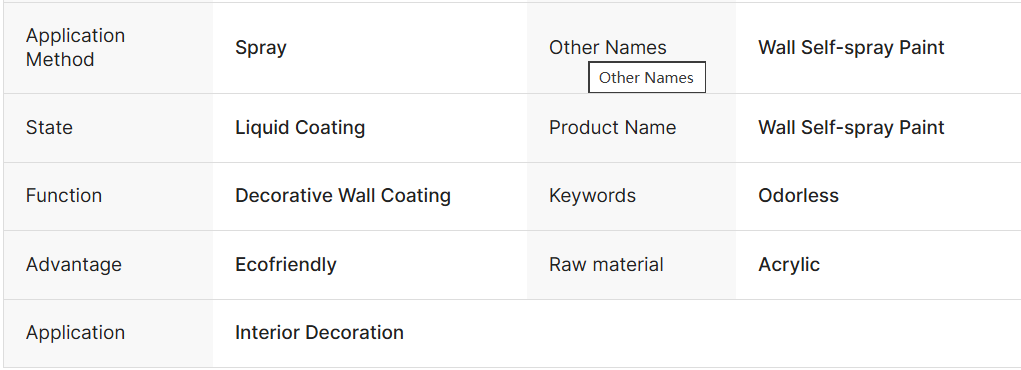Select the Product Name value Wall Self-spray Paint
This screenshot has height=370, width=1021.
click(x=851, y=128)
